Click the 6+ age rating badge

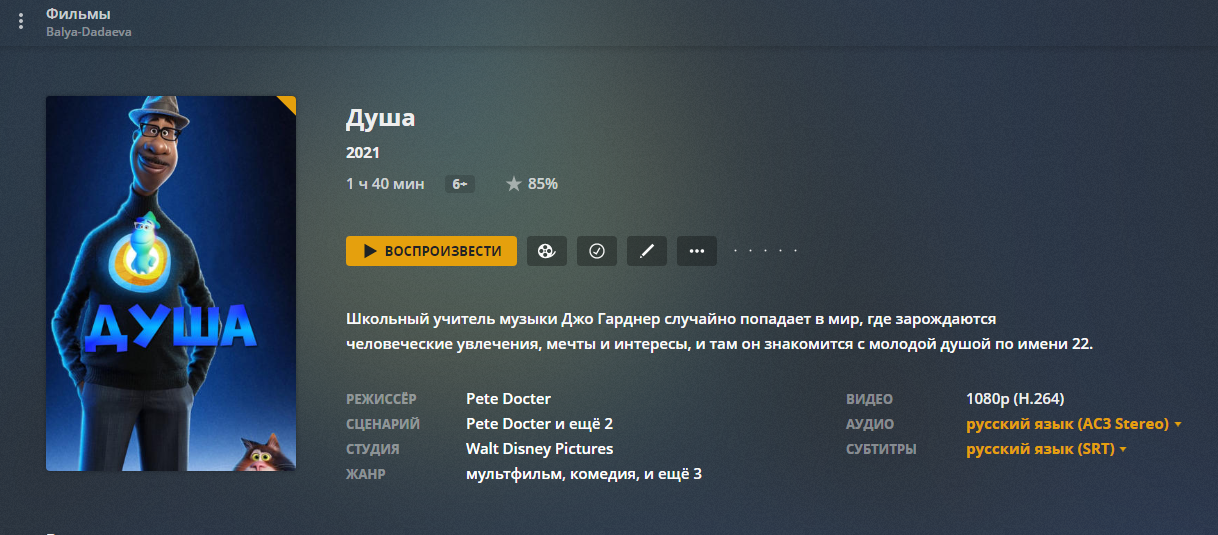(459, 184)
